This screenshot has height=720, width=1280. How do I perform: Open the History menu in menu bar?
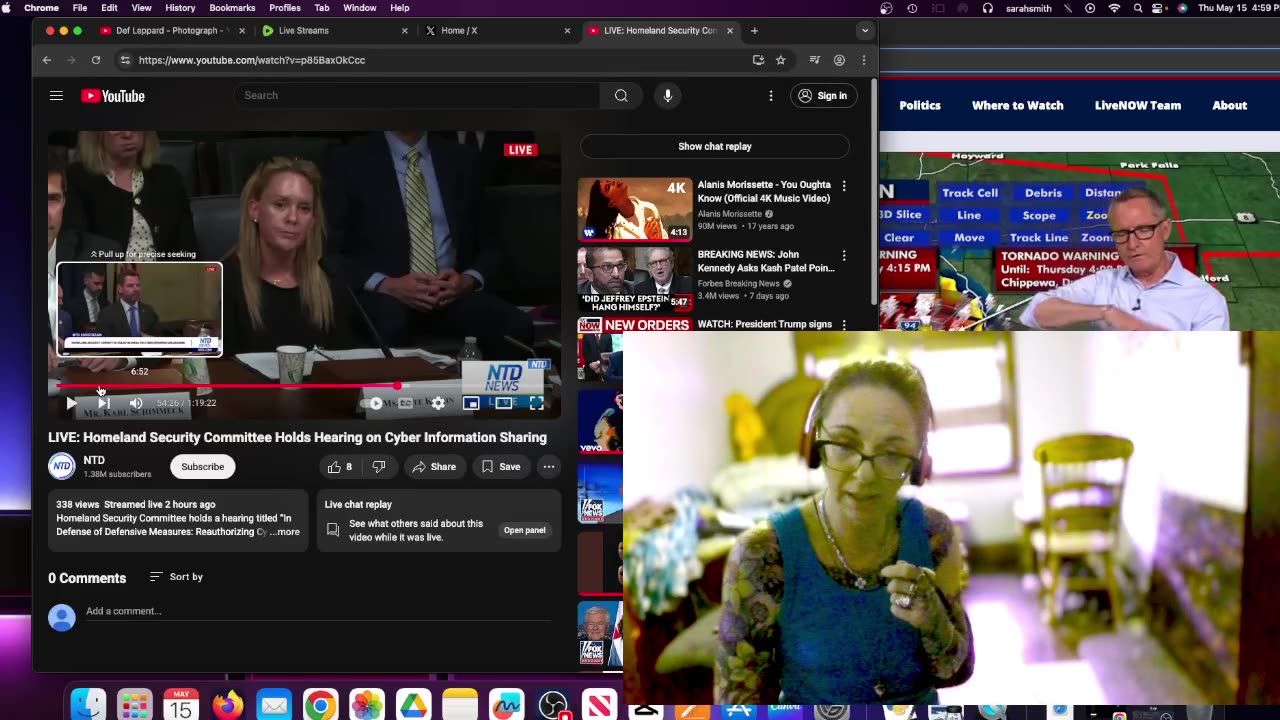(180, 8)
